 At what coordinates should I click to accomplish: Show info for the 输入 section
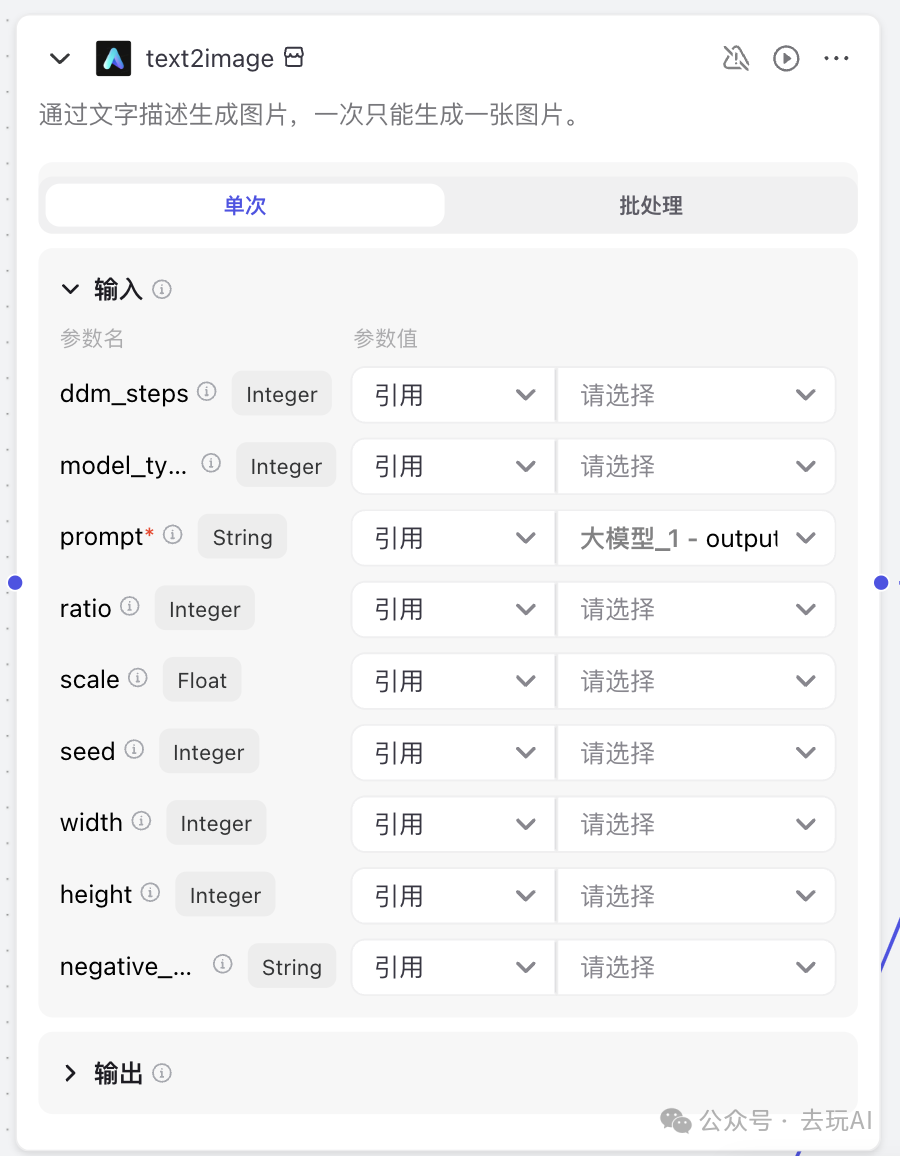(x=162, y=289)
